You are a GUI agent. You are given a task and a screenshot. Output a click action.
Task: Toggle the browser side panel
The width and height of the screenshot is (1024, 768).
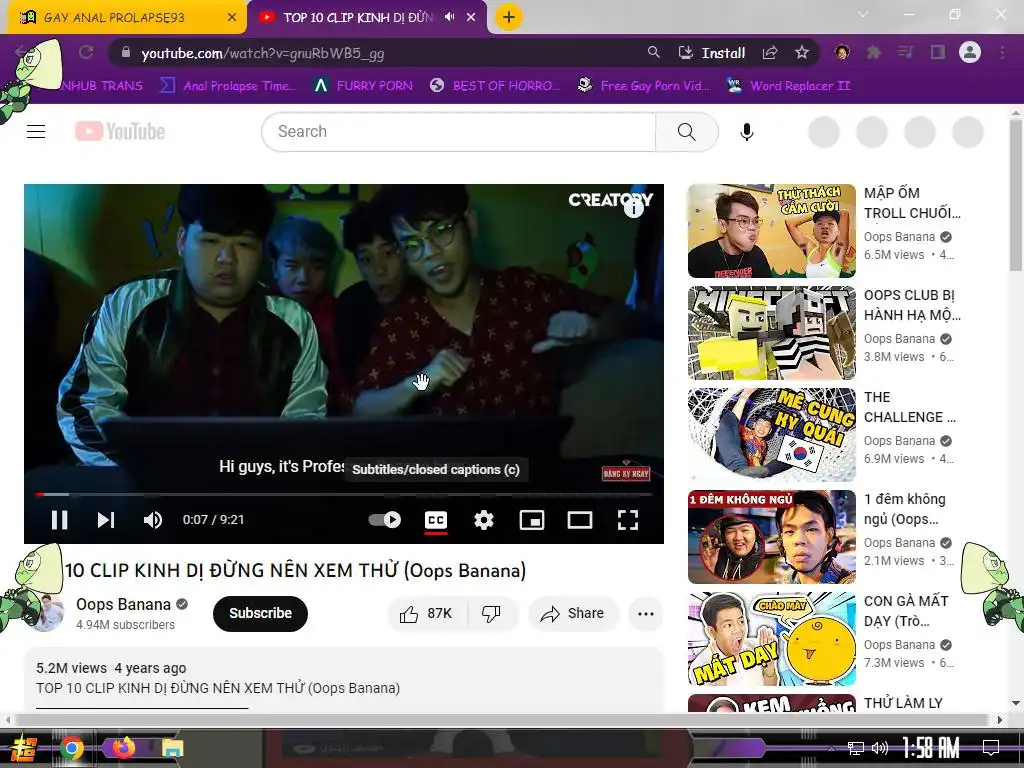coord(937,52)
